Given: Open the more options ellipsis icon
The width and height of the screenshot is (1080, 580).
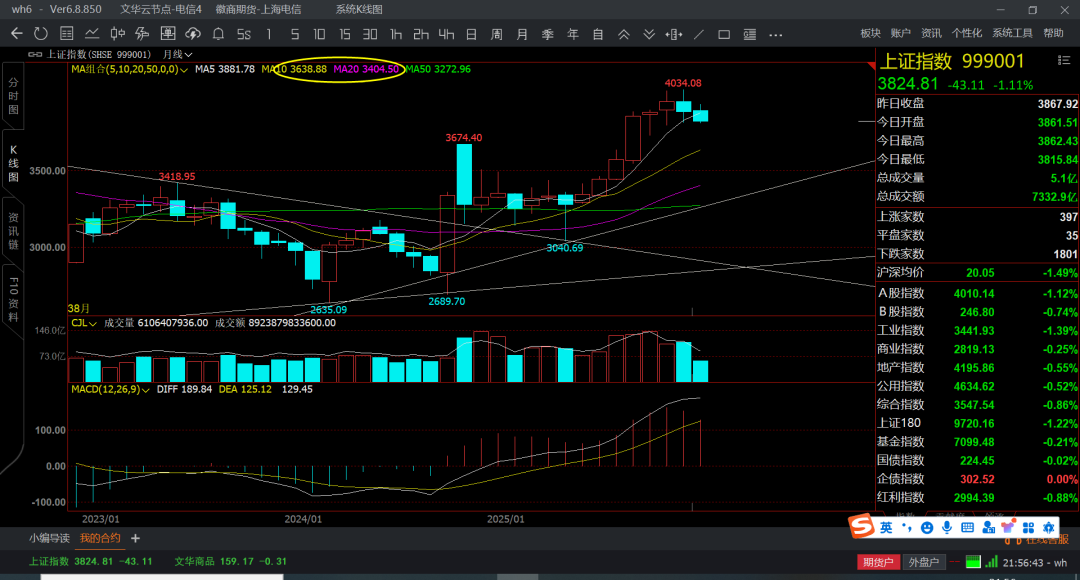Looking at the screenshot, I should 776,34.
